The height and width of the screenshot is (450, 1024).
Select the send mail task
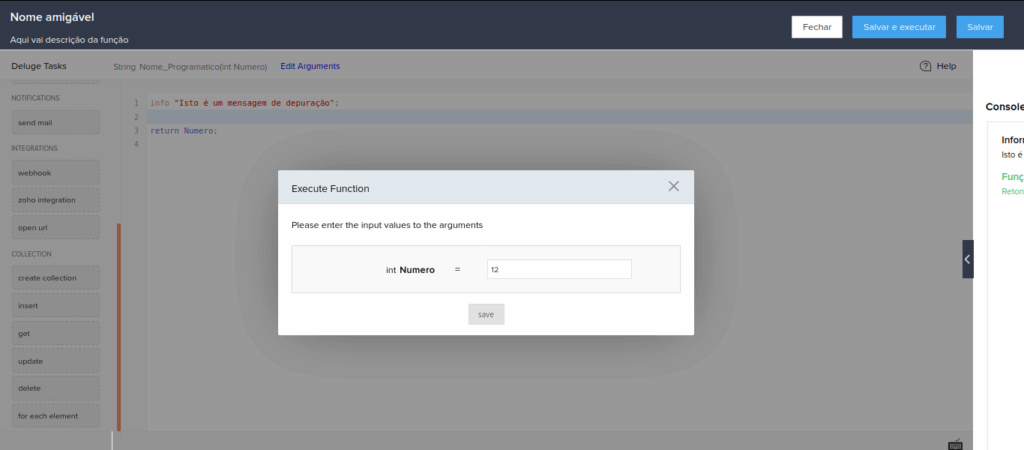pos(56,123)
